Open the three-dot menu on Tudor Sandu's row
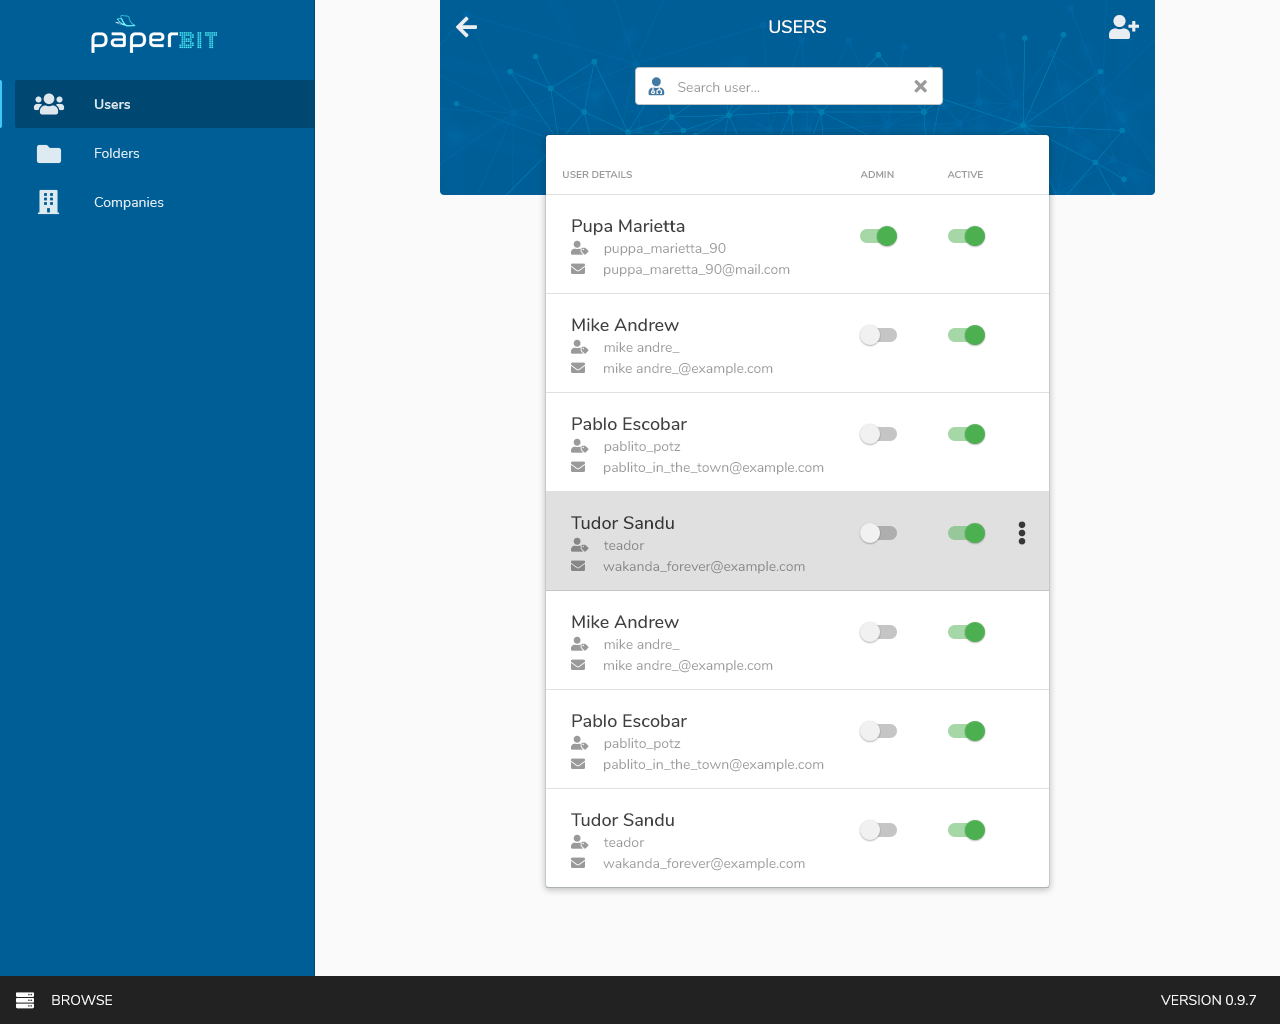 tap(1021, 533)
